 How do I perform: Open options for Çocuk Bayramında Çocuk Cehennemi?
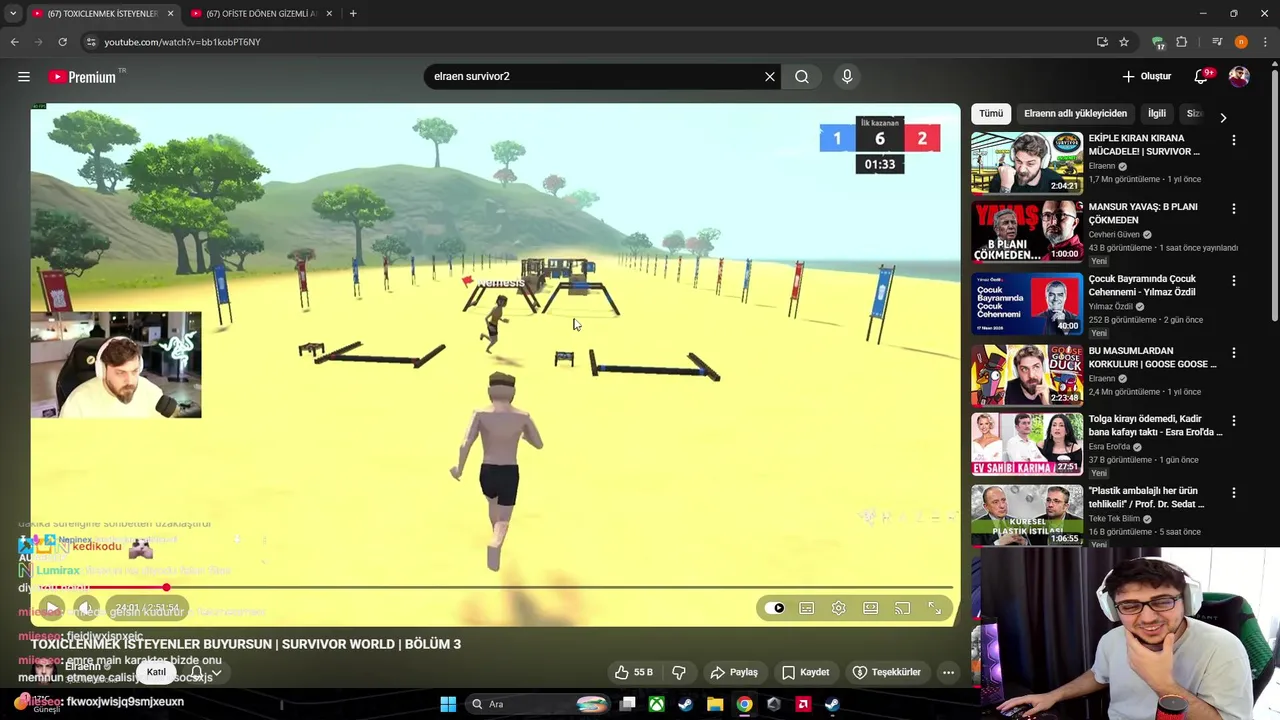click(1233, 281)
